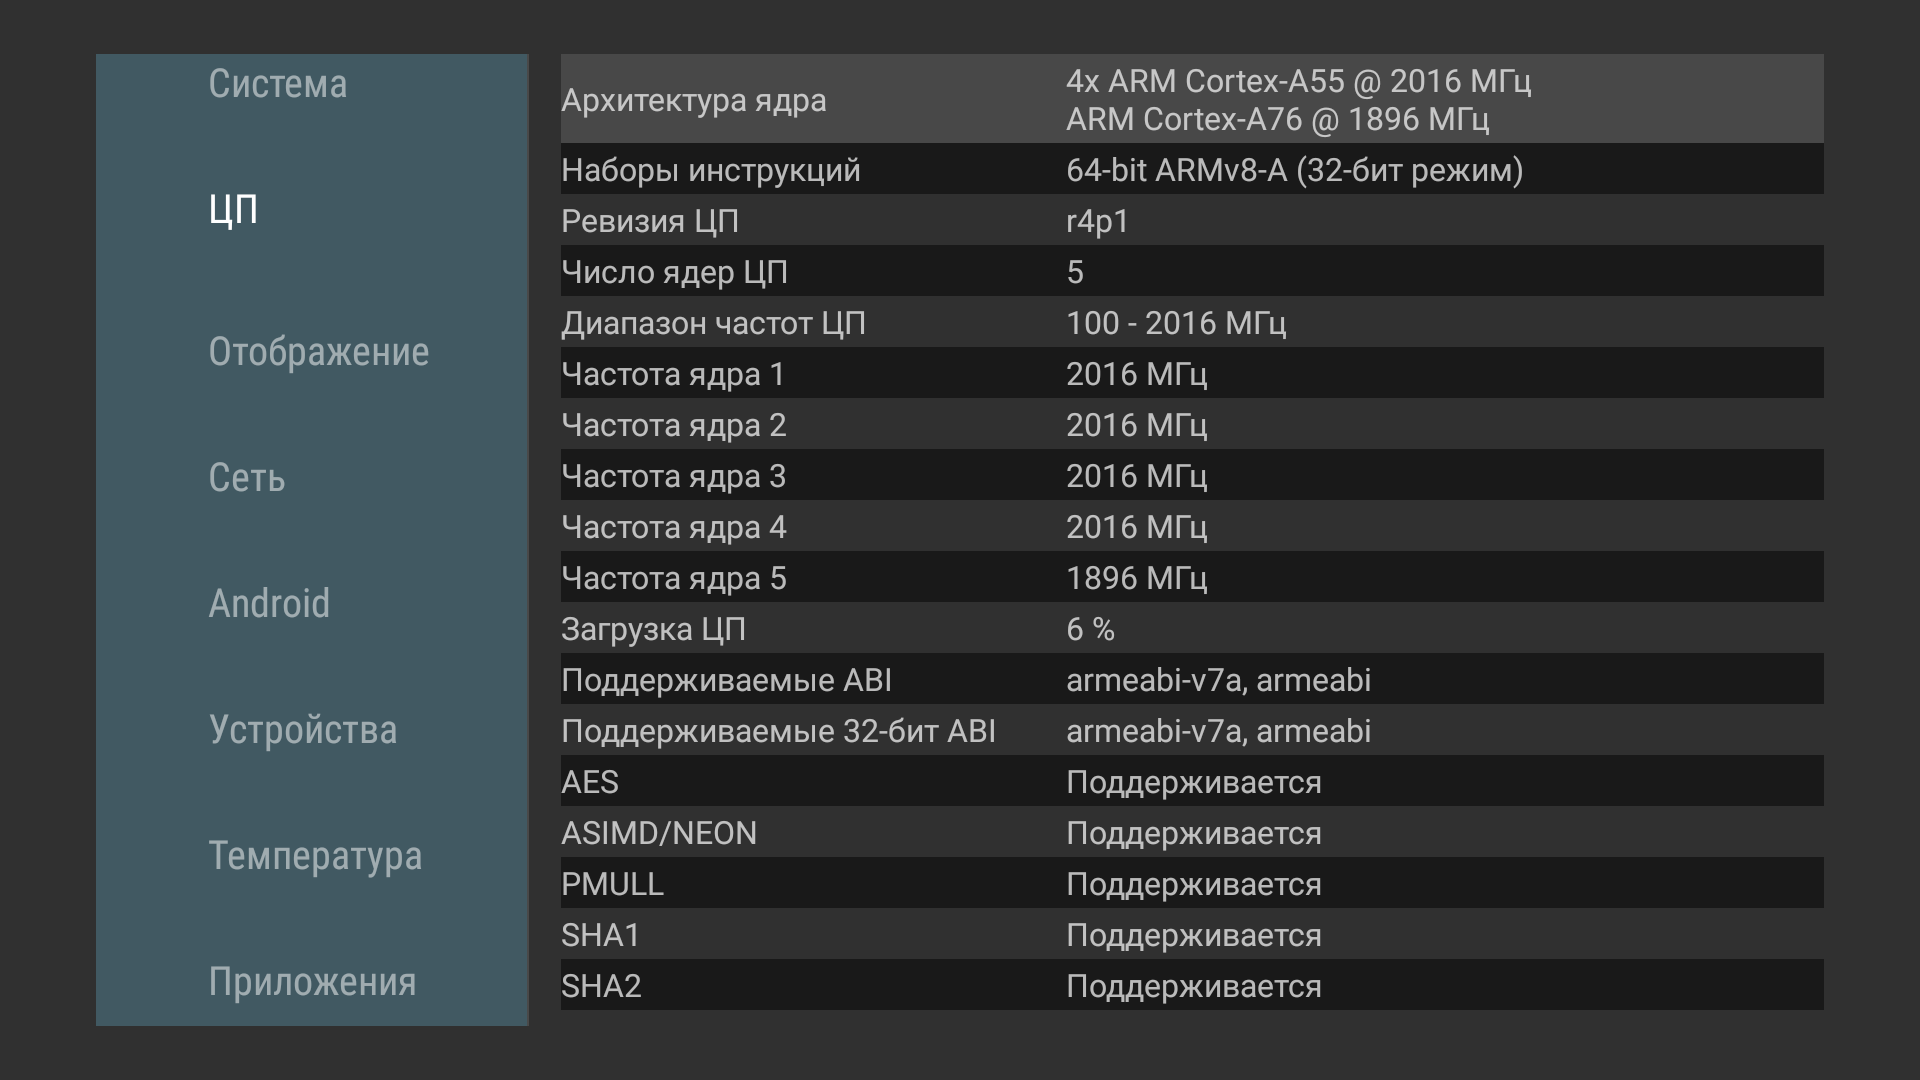Select the Архитектура ядра row
Image resolution: width=1920 pixels, height=1080 pixels.
click(1191, 99)
